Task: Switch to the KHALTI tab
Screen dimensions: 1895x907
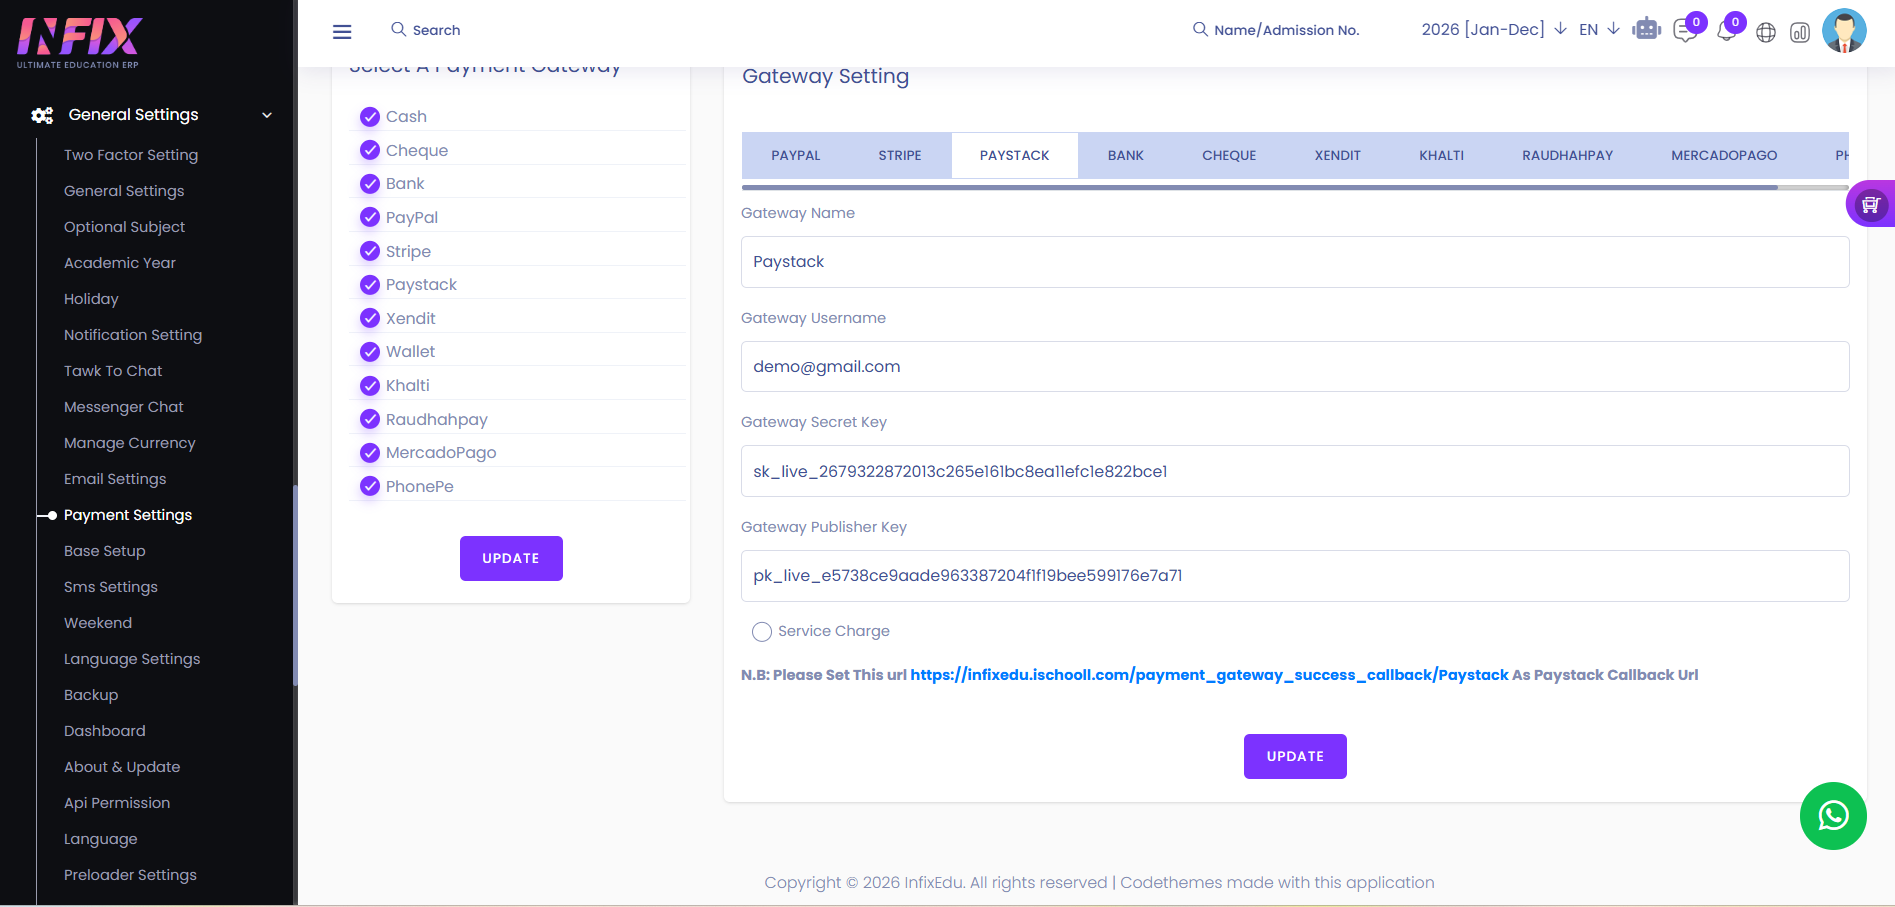Action: (1442, 155)
